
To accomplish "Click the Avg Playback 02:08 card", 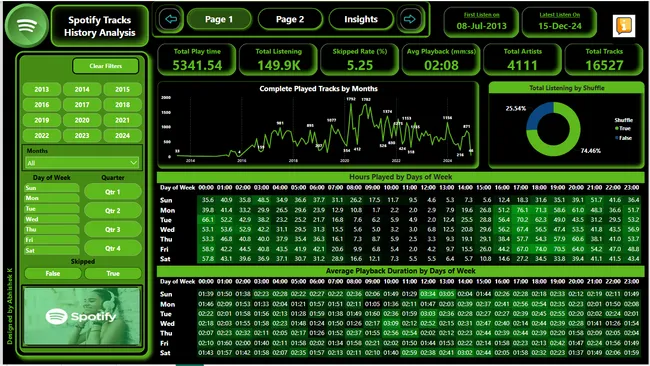I will point(441,60).
